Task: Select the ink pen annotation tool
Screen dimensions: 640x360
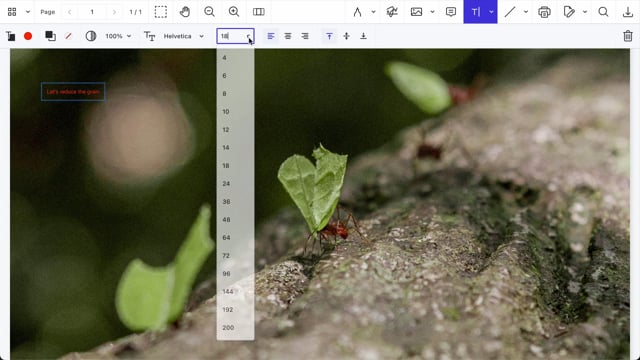Action: [x=358, y=12]
